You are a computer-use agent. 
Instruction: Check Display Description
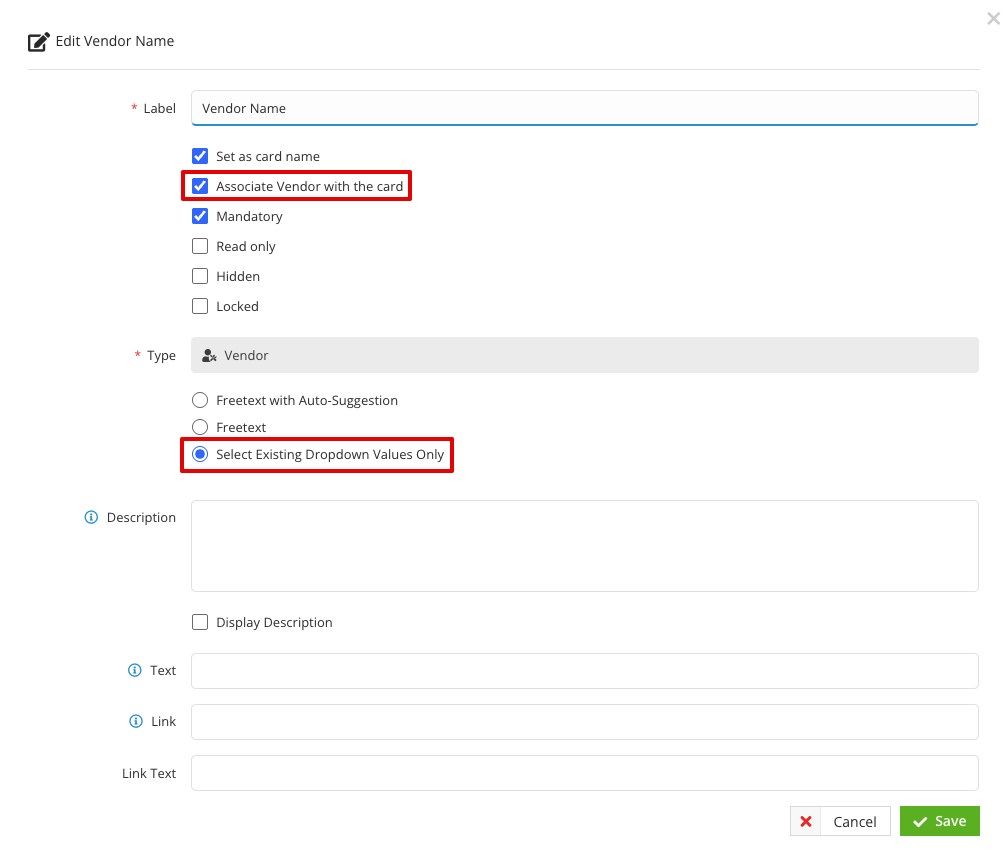coord(200,621)
